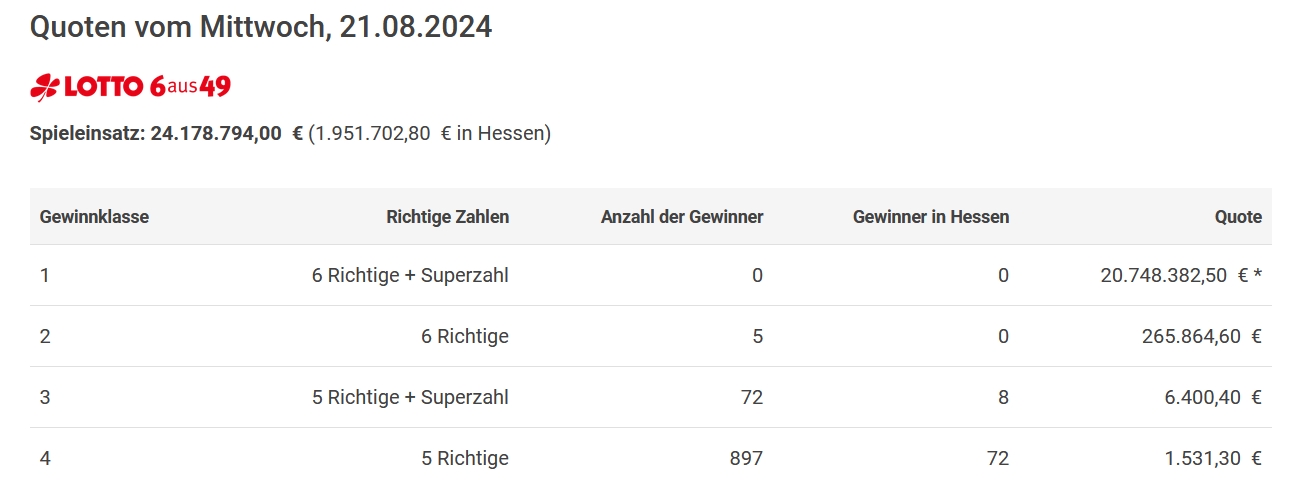
Task: Click the Hessen winners value 8
Action: click(1003, 397)
